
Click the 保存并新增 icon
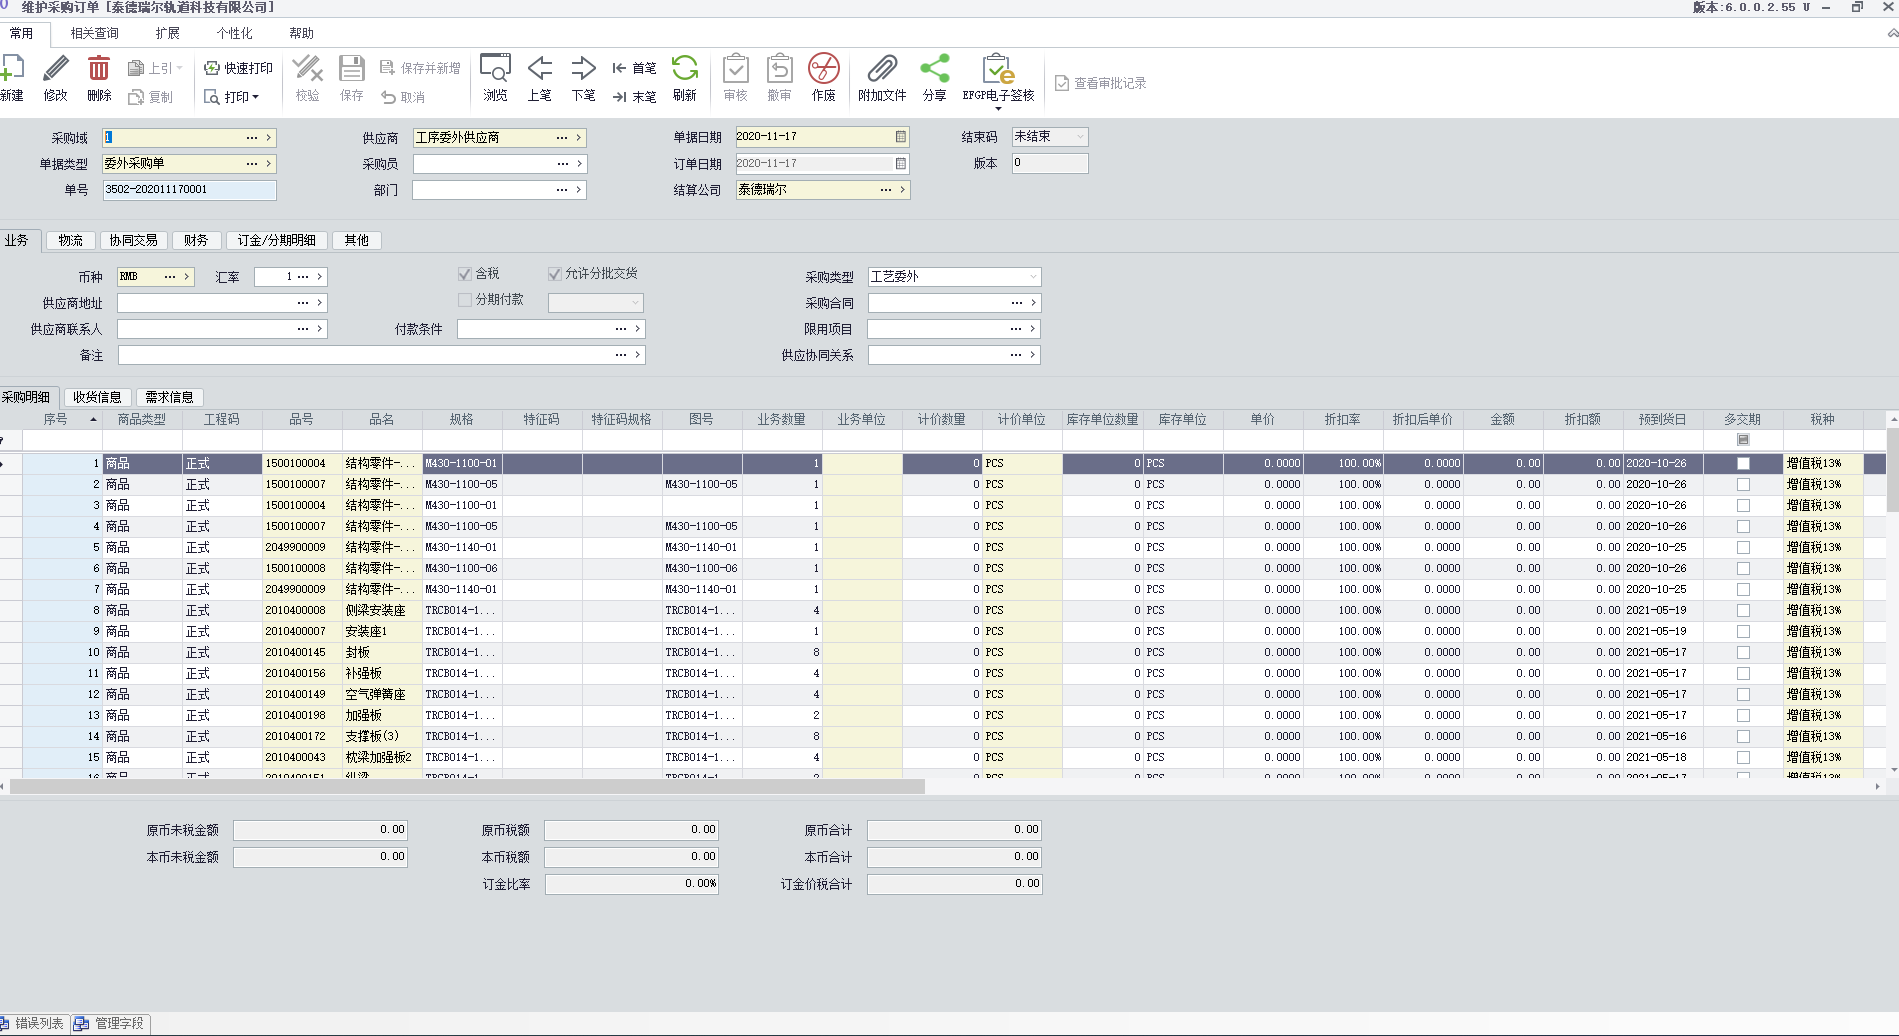point(387,68)
